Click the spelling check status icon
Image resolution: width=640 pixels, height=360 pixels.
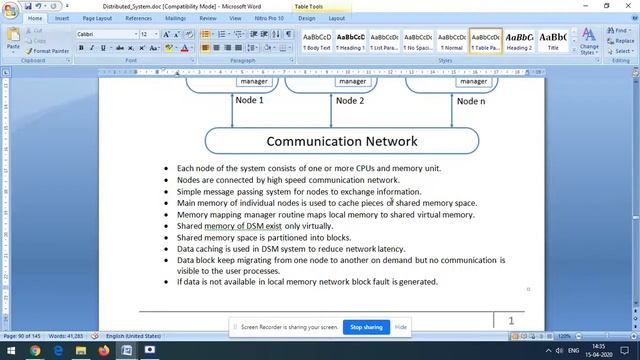click(x=95, y=336)
